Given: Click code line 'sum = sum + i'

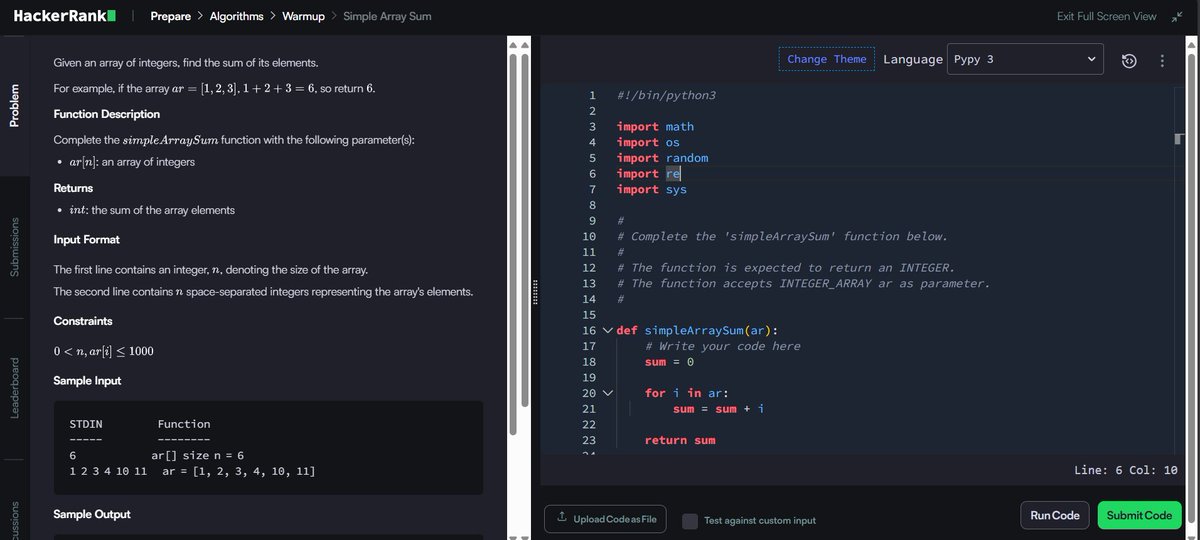Looking at the screenshot, I should pos(718,409).
